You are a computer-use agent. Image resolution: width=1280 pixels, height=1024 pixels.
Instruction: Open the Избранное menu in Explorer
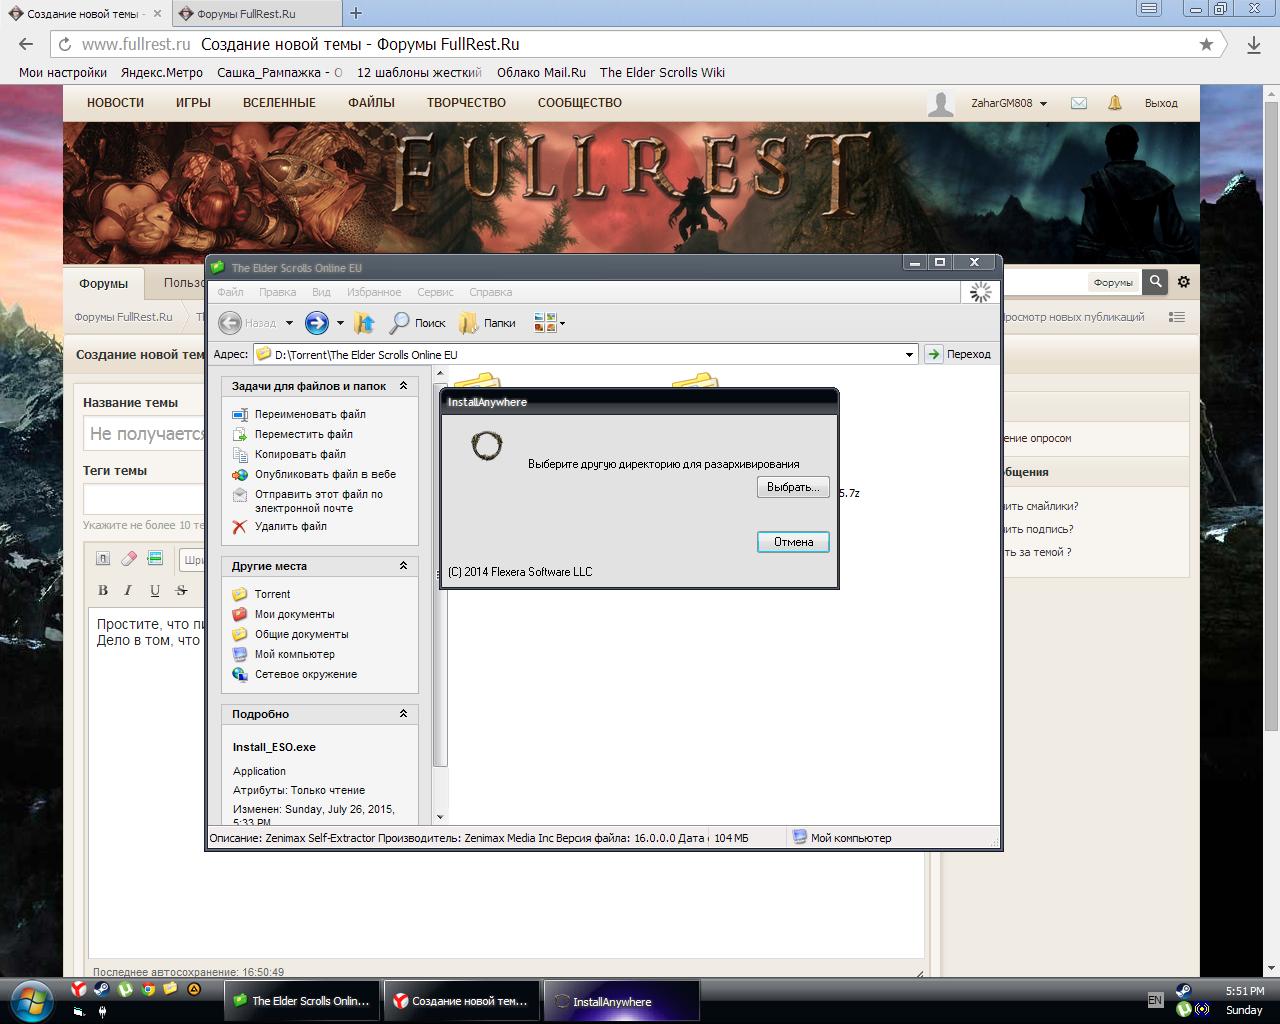point(374,292)
